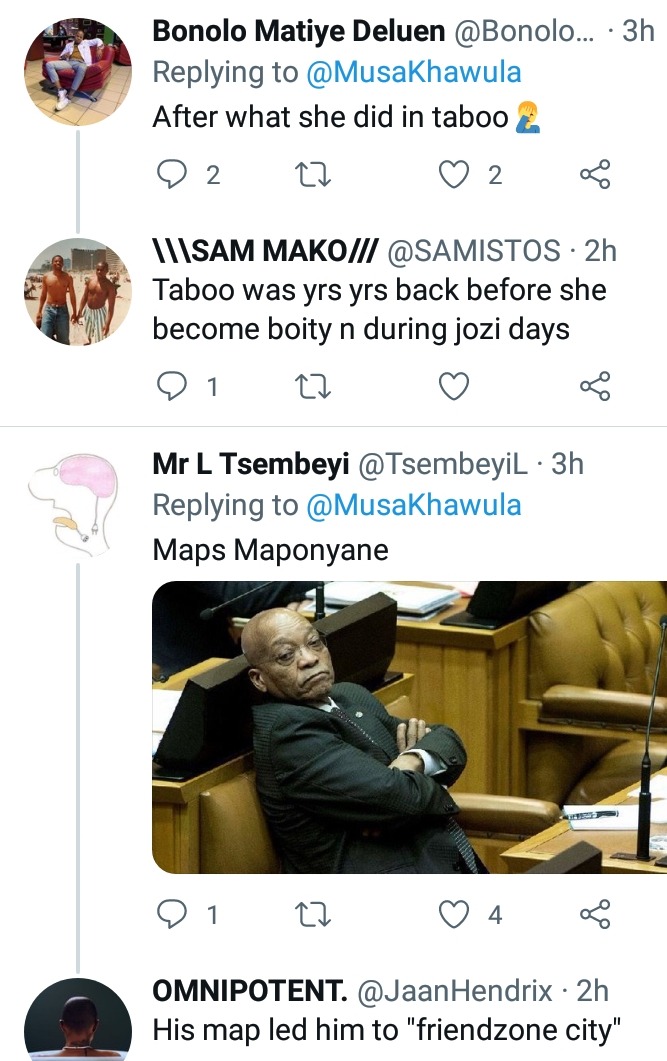Screen dimensions: 667x1061
Task: Like Bonolo Matiye Deluen's taboo tweet
Action: coord(454,175)
